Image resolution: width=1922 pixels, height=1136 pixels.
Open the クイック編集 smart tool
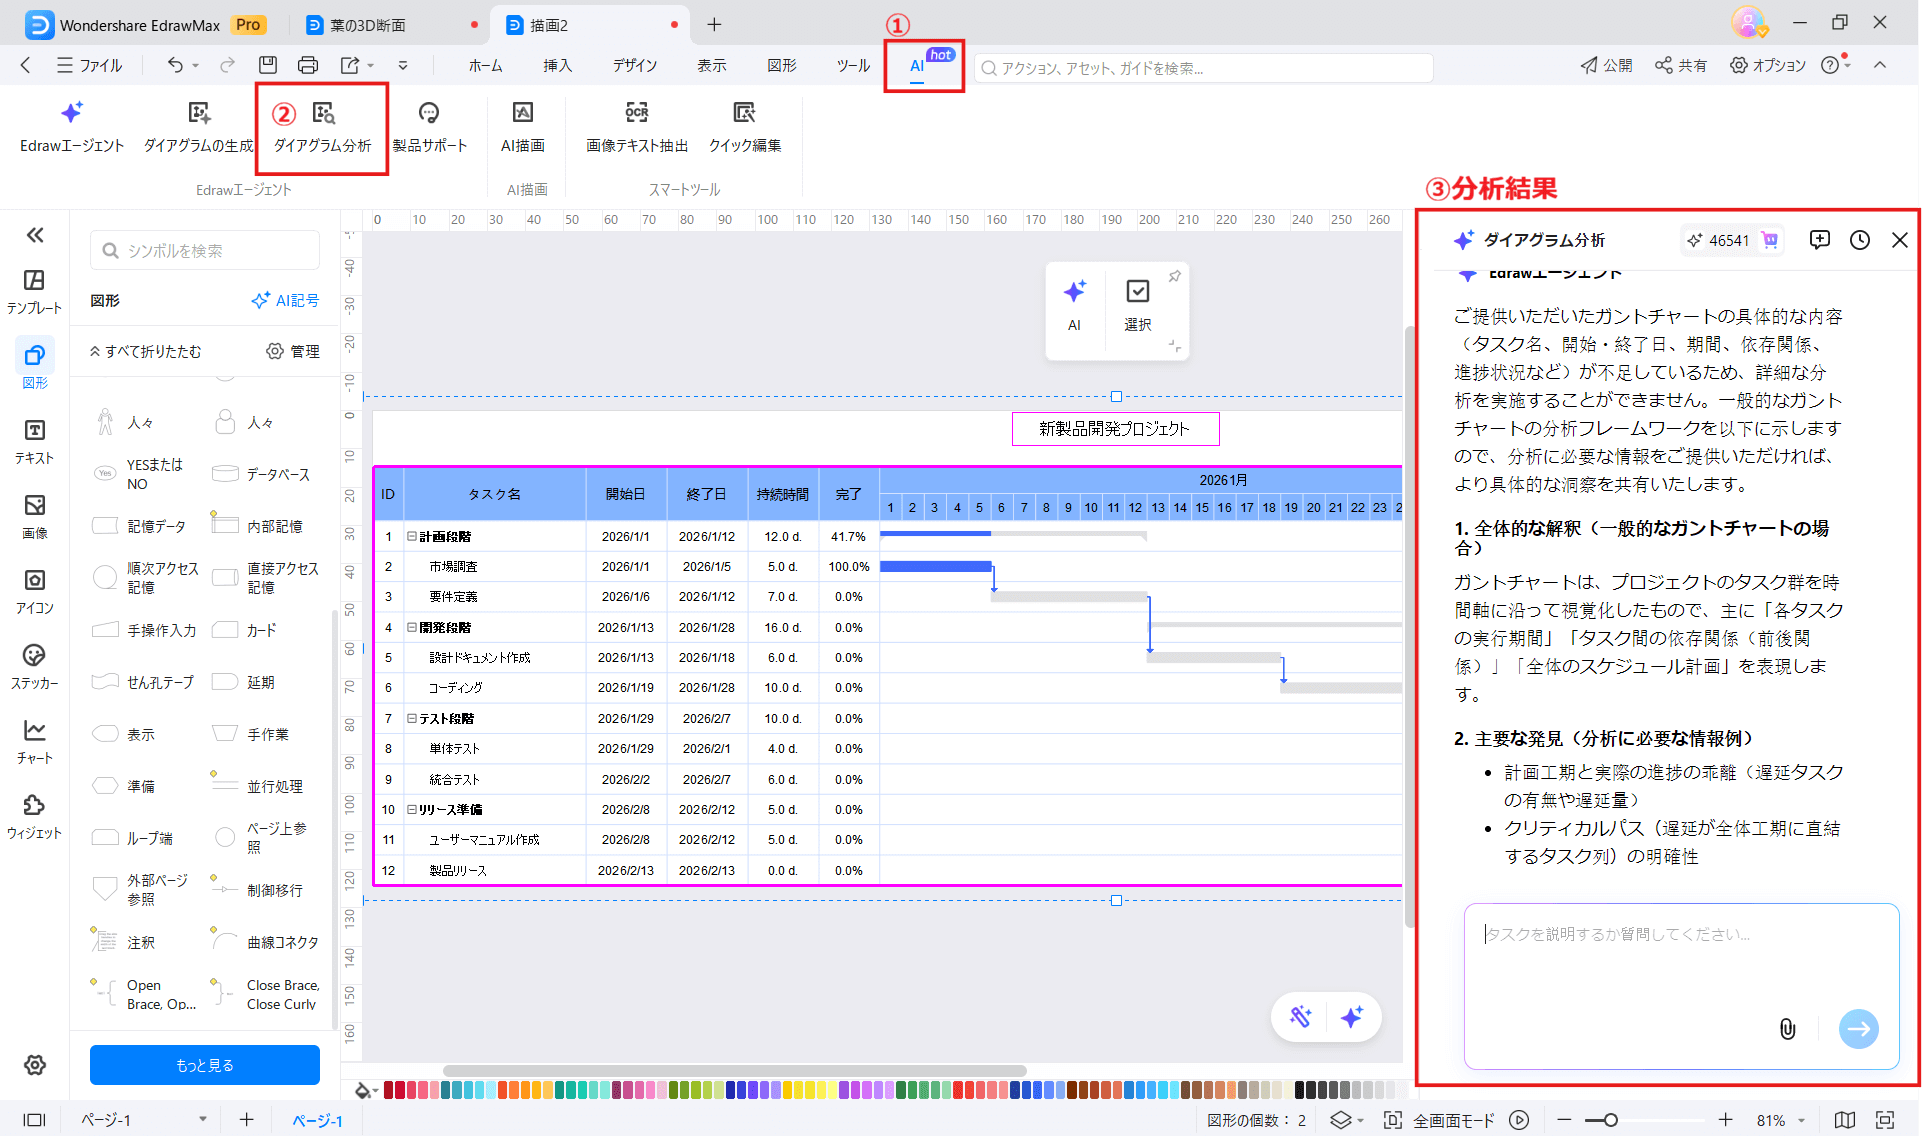click(744, 127)
